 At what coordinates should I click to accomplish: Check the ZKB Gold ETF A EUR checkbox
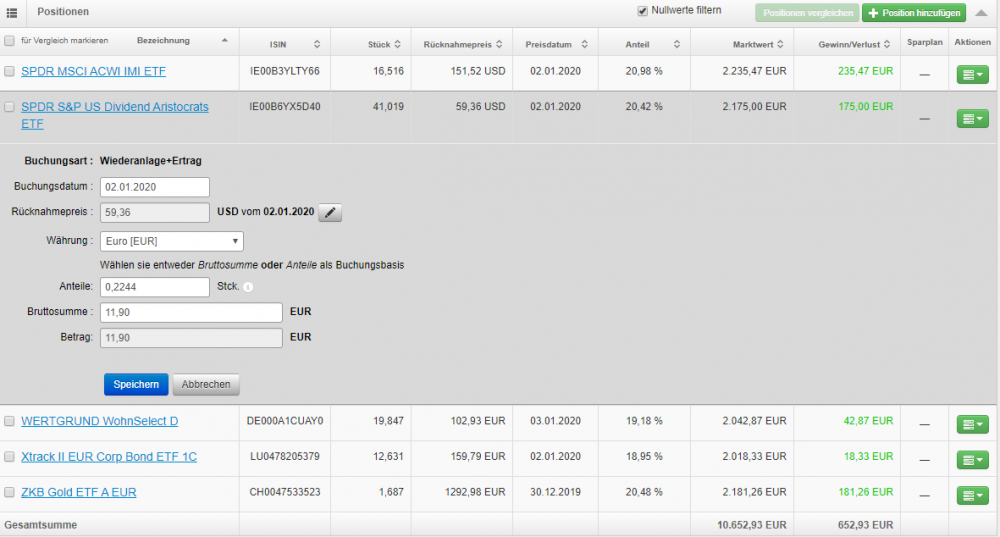pyautogui.click(x=9, y=492)
